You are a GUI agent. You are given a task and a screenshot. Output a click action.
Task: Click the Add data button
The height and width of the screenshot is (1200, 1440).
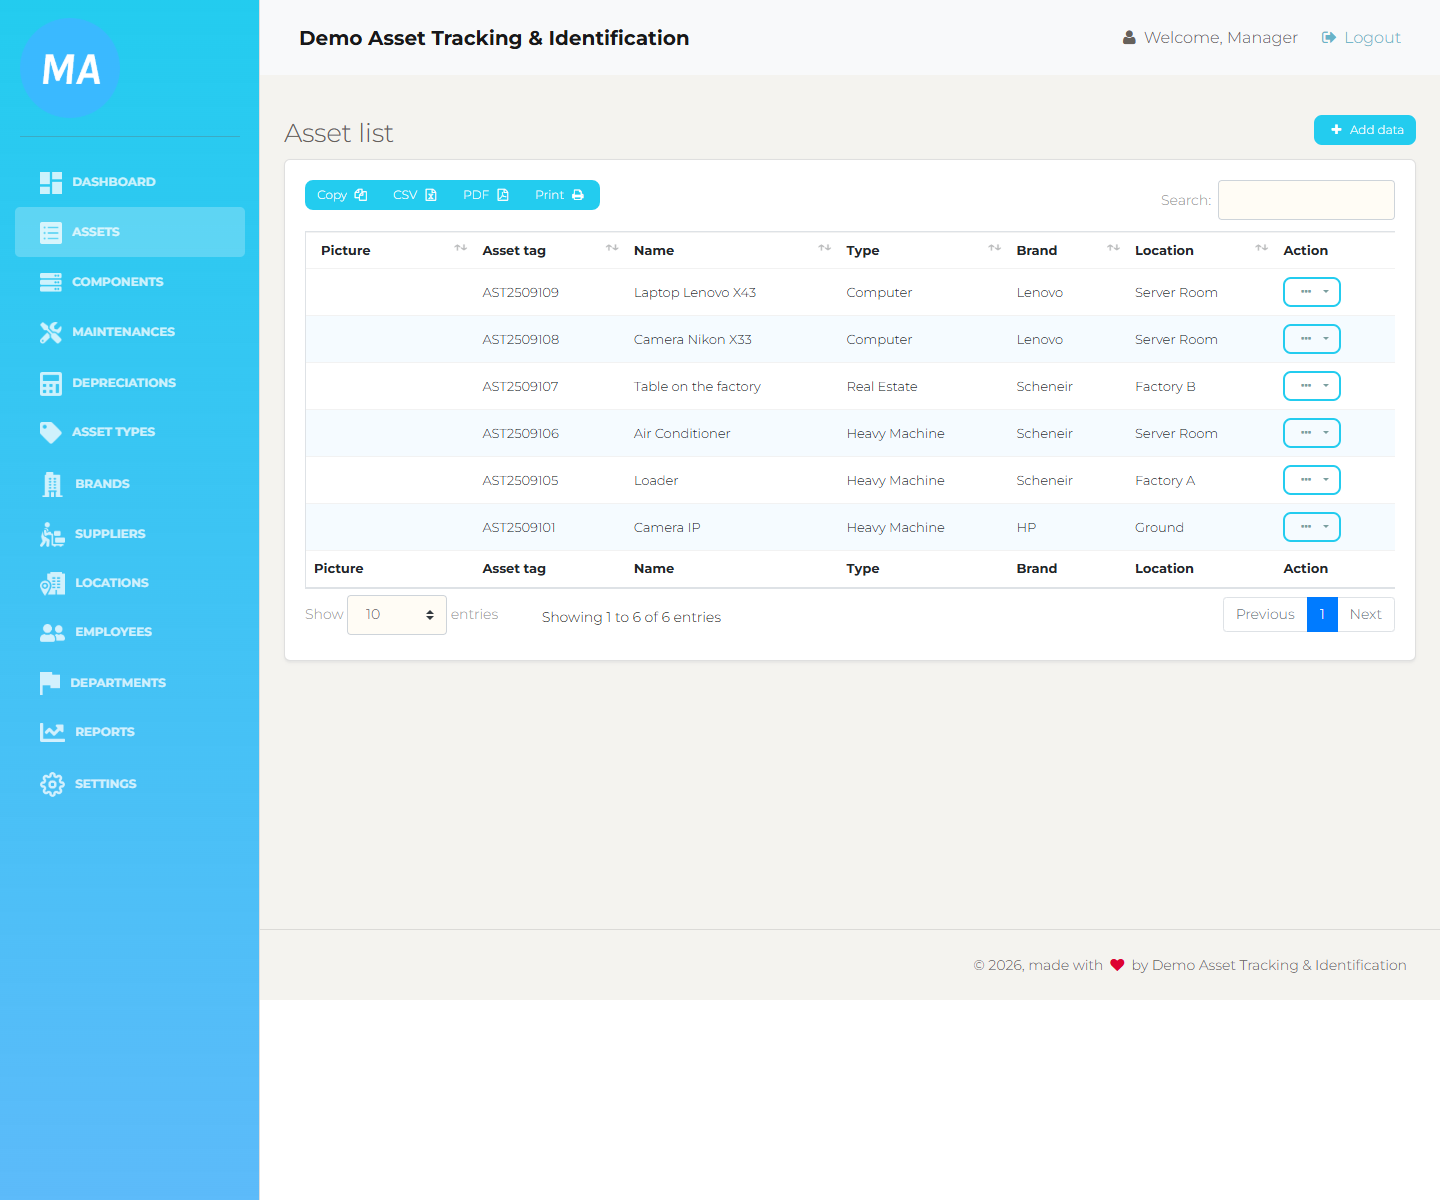point(1365,130)
